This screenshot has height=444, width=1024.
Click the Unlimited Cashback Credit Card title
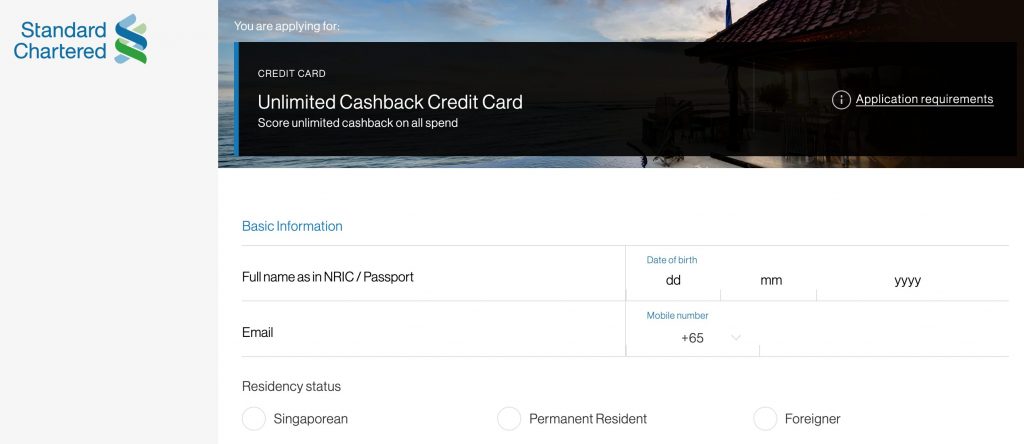[x=390, y=102]
